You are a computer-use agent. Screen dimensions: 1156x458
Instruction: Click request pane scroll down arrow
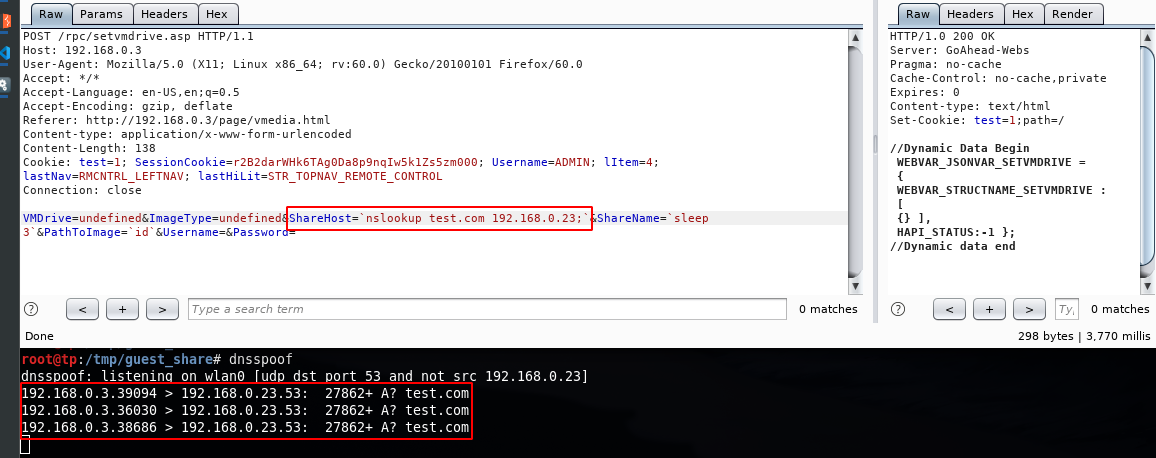pos(855,285)
